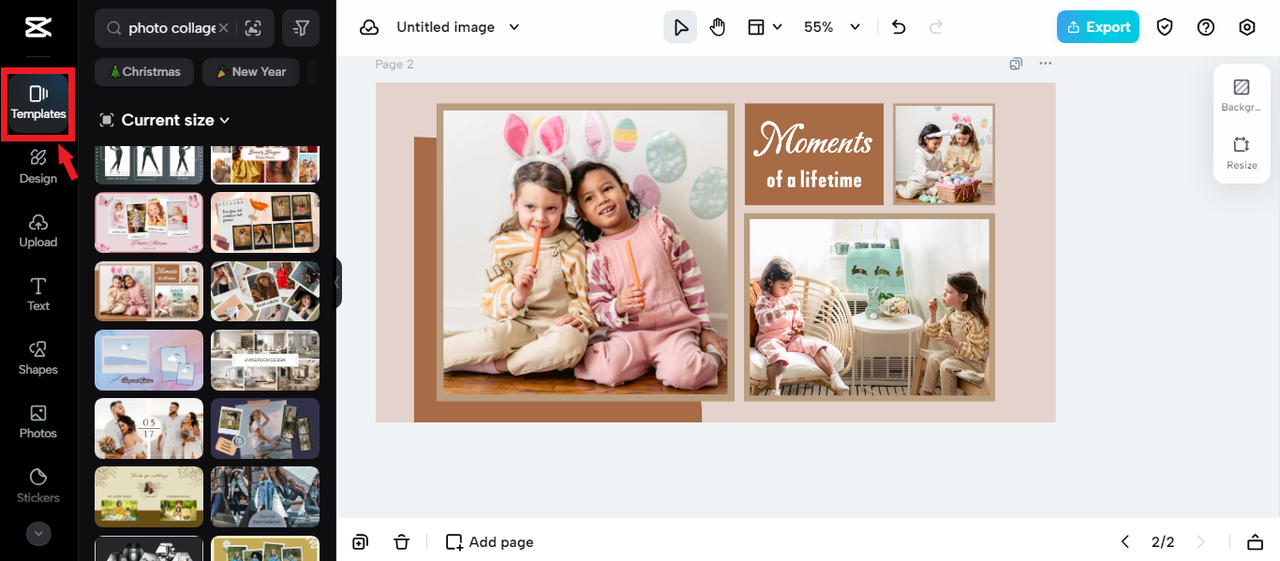Choose the living room design template

coord(265,360)
